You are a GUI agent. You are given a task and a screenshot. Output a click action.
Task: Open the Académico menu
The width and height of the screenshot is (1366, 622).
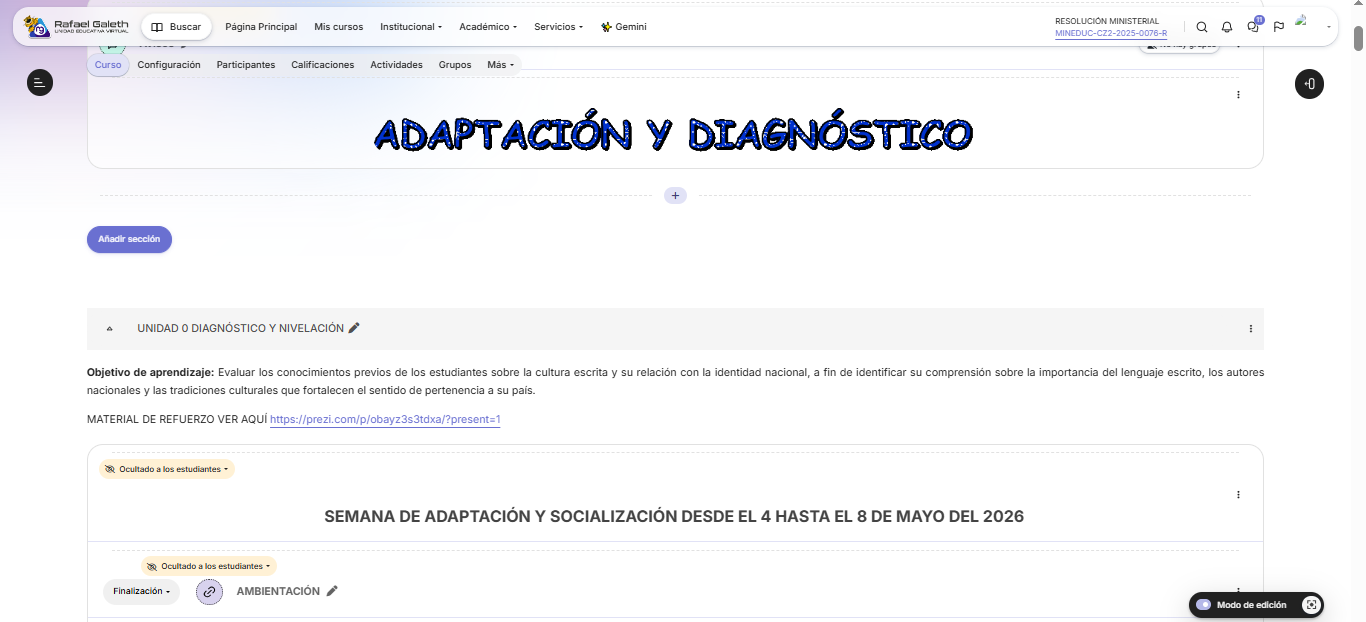coord(488,27)
